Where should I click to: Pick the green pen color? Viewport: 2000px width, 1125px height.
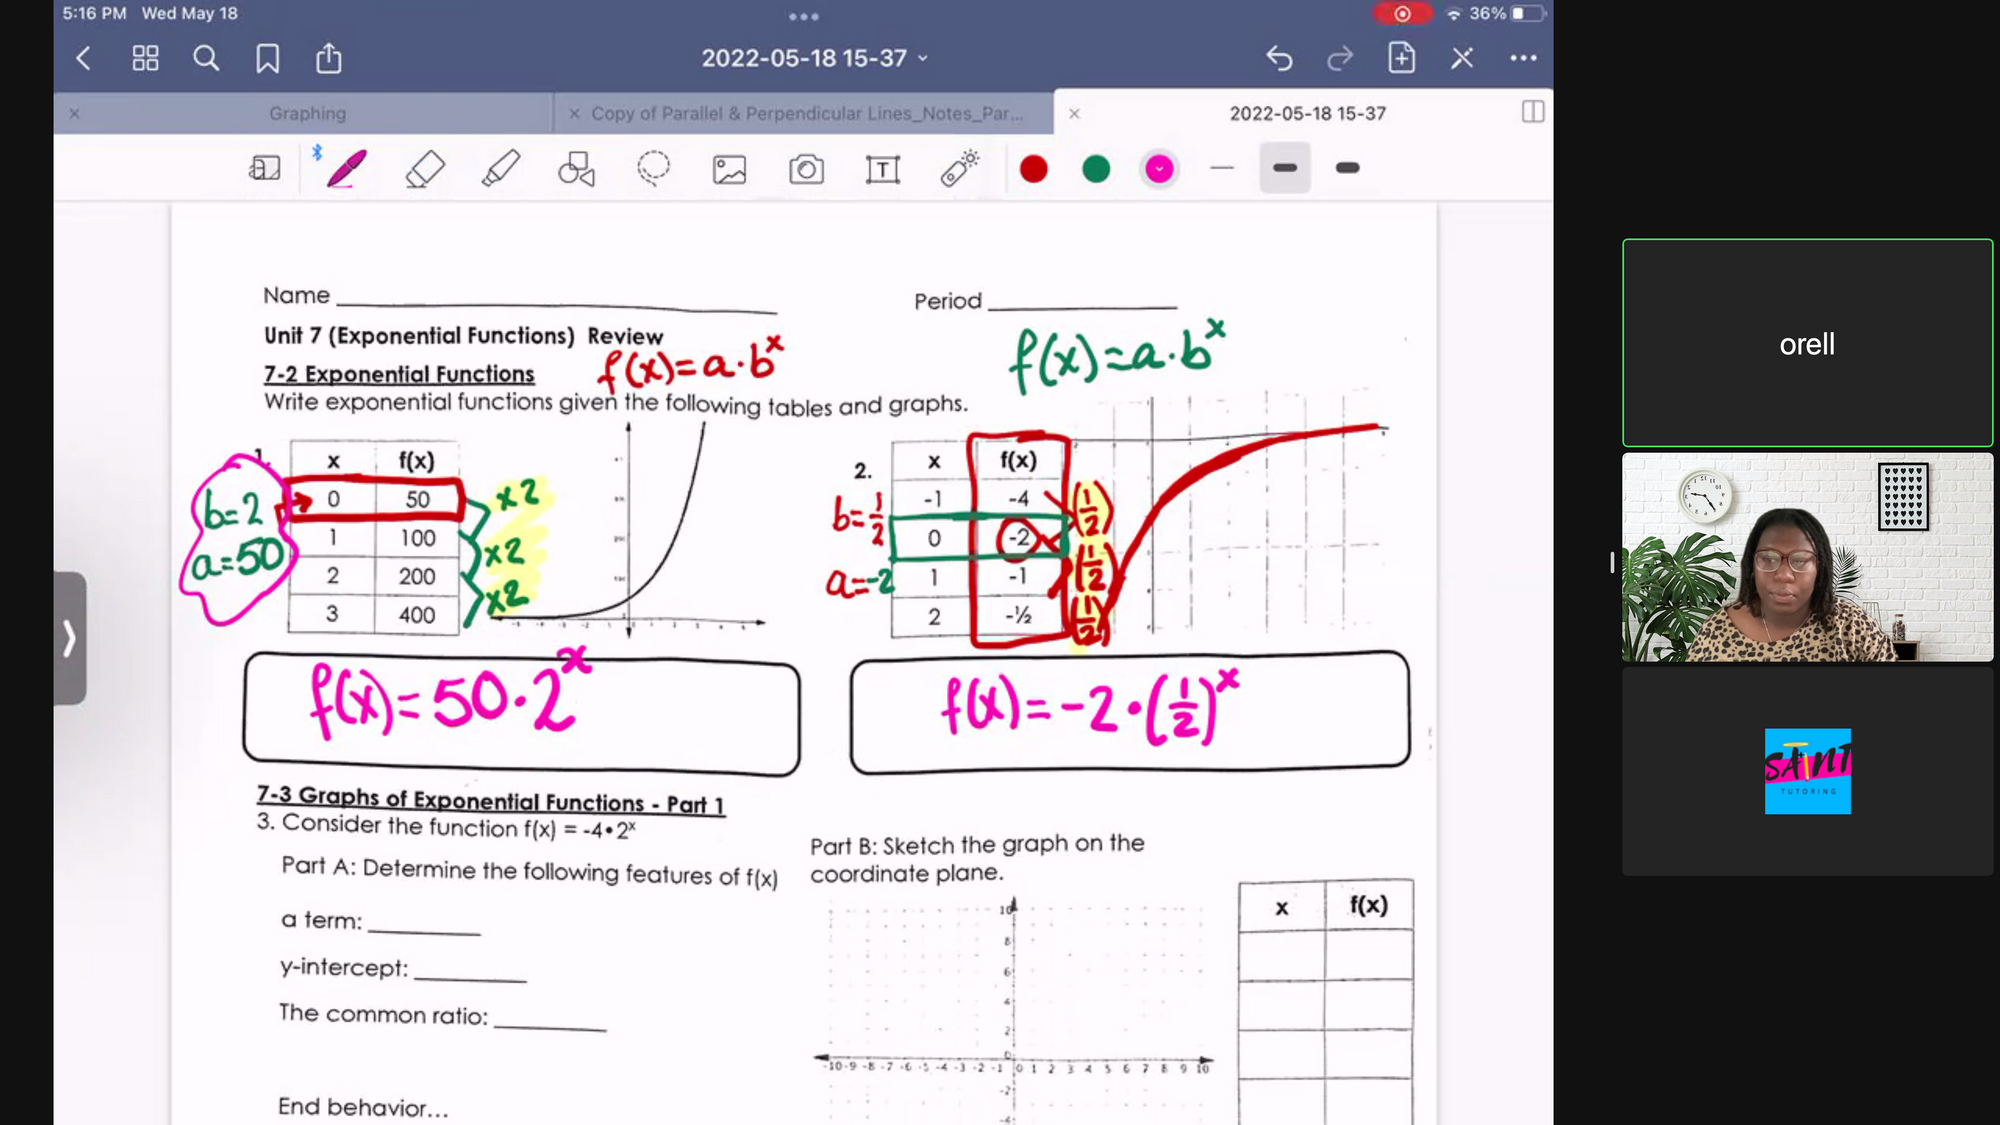point(1096,169)
